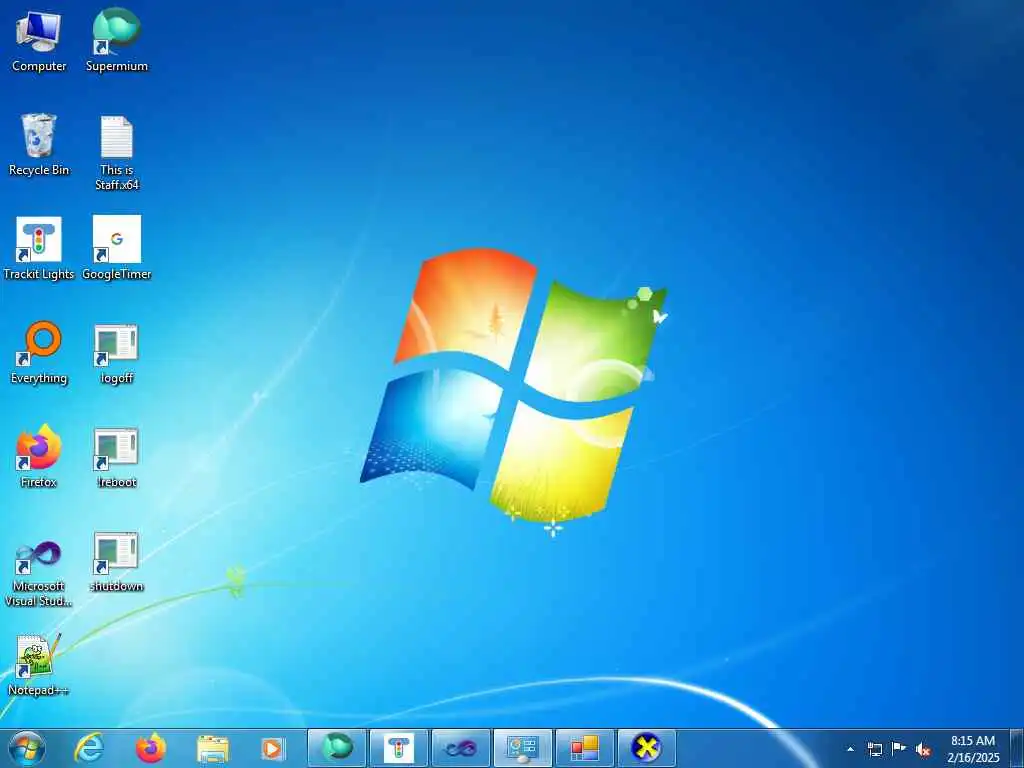Select the Everything search shortcut on desktop
Viewport: 1024px width, 768px height.
click(39, 353)
